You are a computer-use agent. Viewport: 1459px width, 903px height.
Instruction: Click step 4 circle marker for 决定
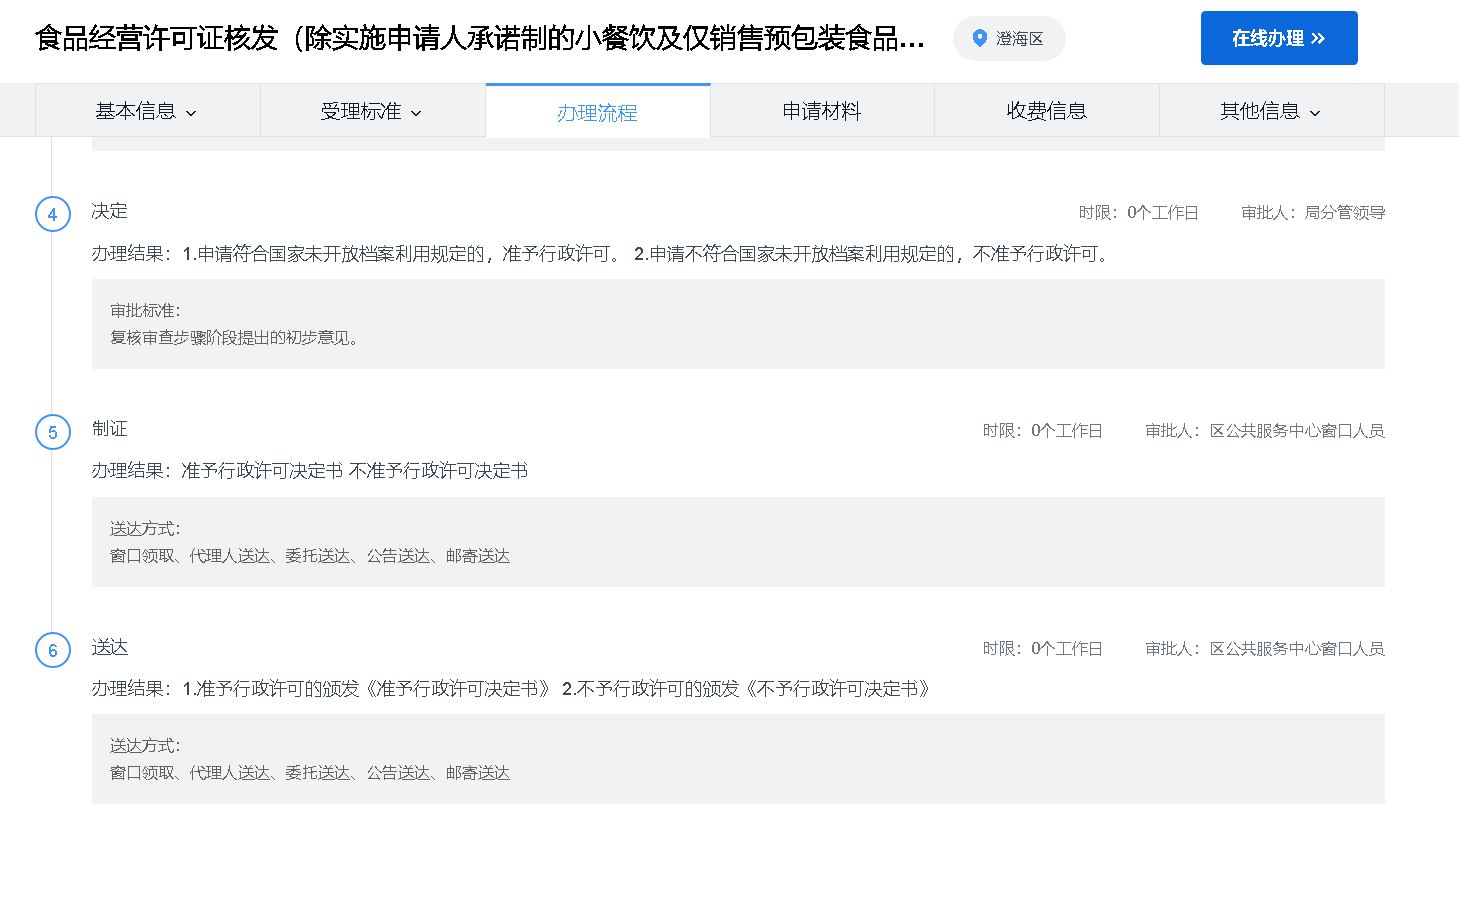(53, 214)
